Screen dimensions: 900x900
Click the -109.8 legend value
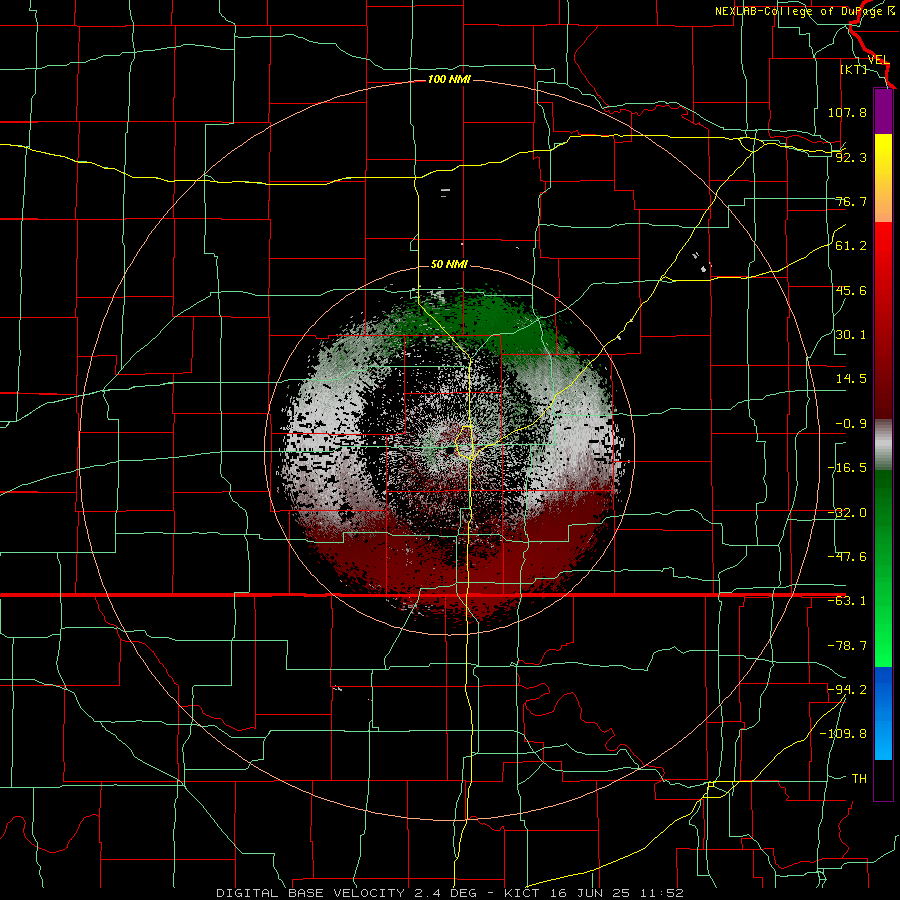843,734
